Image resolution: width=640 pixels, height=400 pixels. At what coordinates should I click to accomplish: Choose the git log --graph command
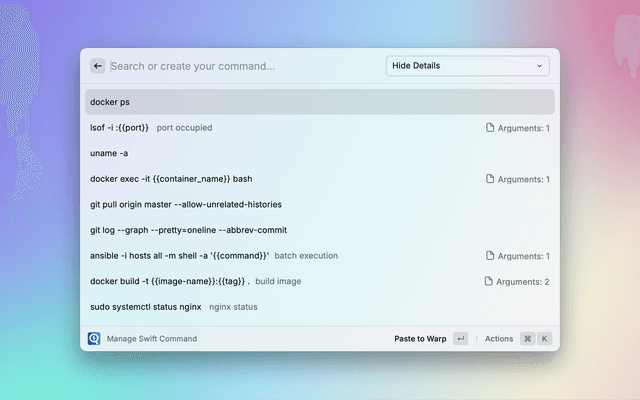(x=320, y=230)
